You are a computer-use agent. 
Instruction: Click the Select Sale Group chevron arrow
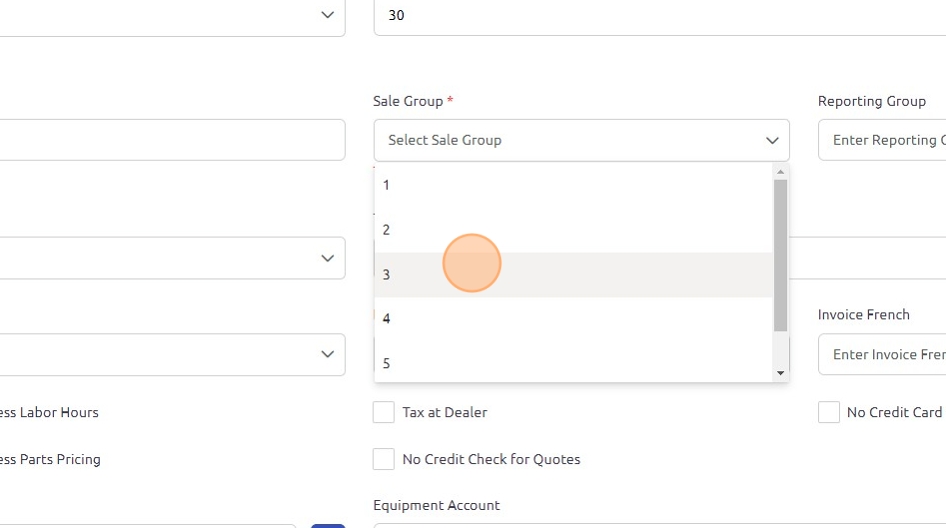[772, 141]
